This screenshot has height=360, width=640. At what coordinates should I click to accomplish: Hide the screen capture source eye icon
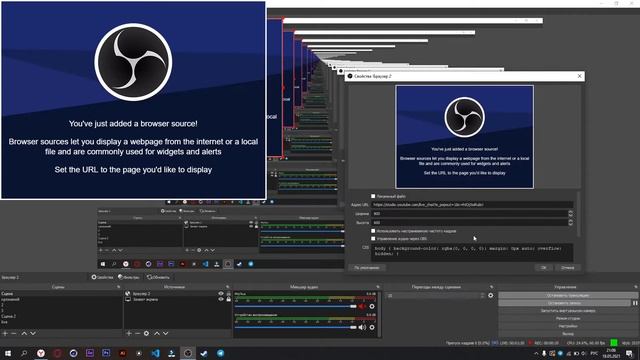pos(221,299)
